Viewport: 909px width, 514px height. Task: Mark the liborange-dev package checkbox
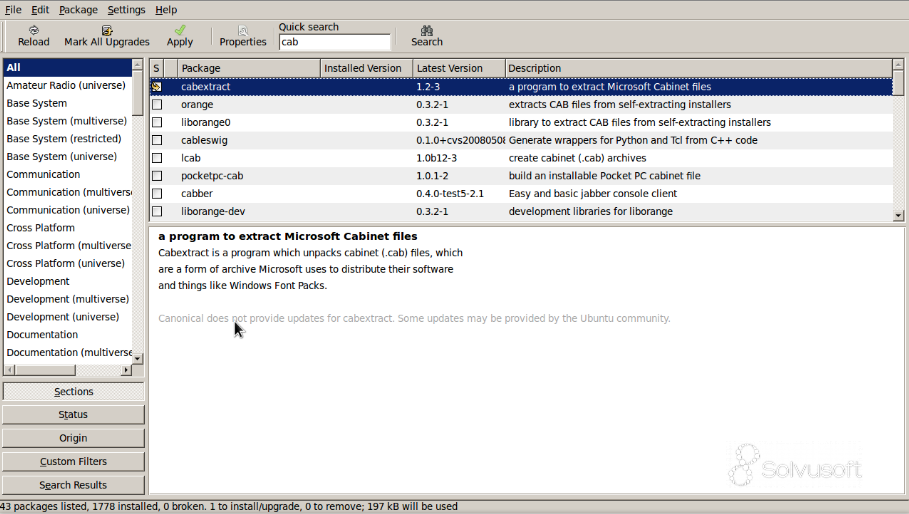157,212
